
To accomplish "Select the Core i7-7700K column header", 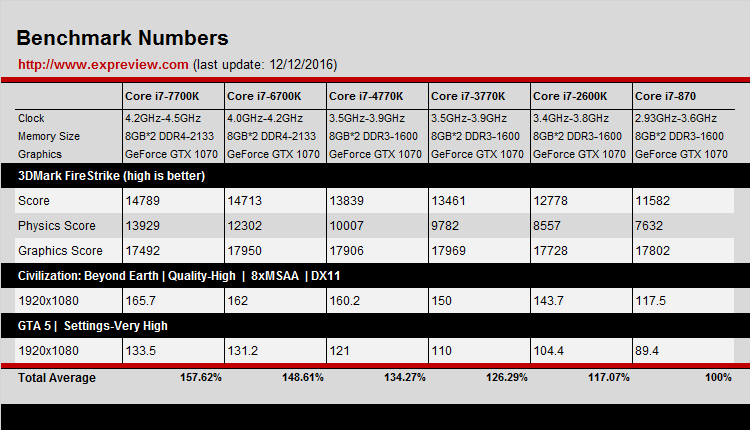I will pyautogui.click(x=164, y=96).
